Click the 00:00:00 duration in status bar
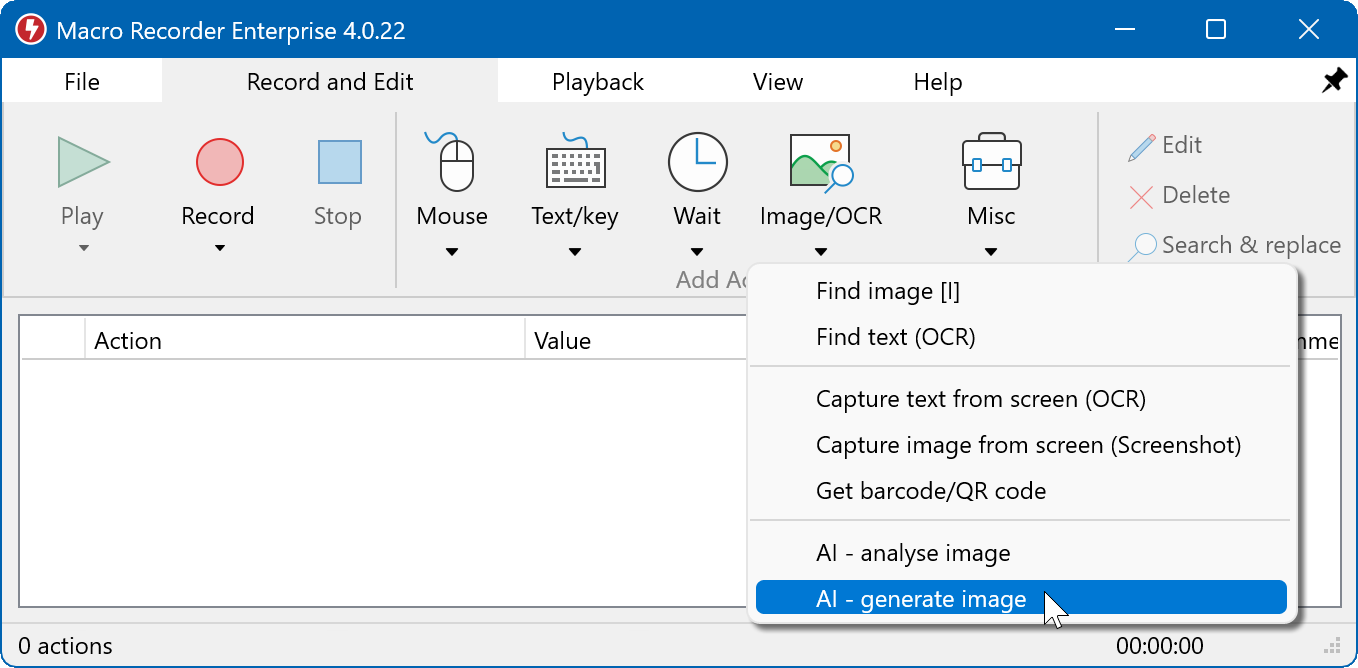 (x=1160, y=646)
